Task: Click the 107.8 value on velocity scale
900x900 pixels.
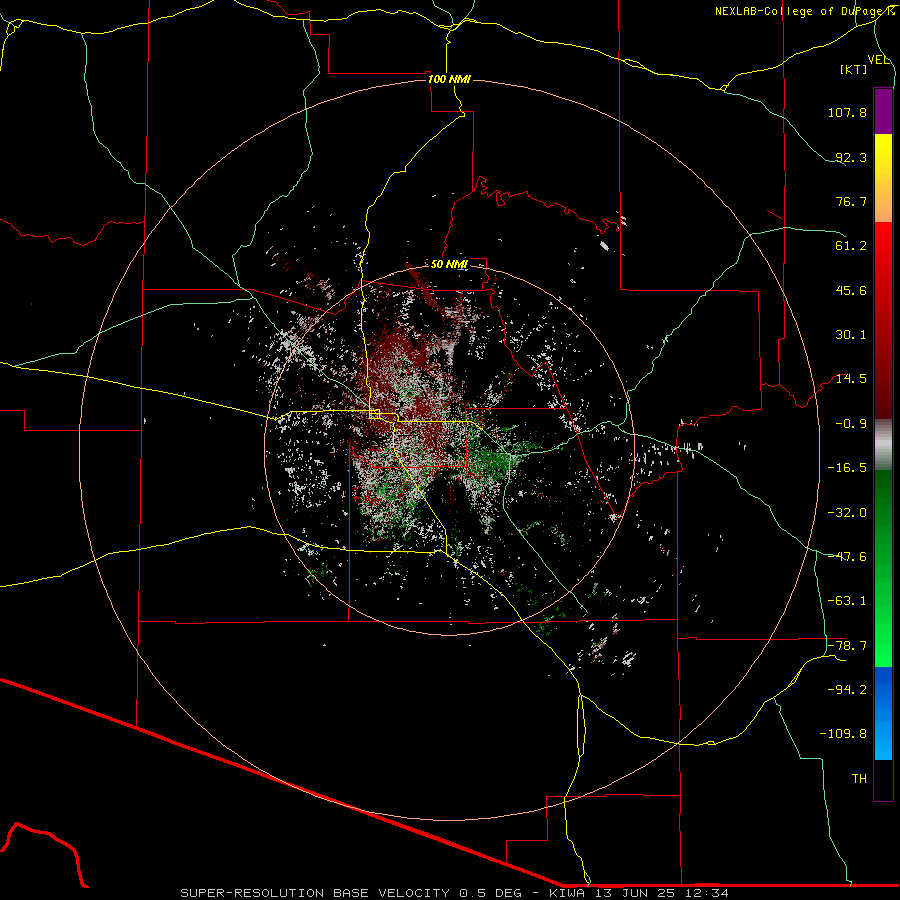Action: pyautogui.click(x=847, y=112)
